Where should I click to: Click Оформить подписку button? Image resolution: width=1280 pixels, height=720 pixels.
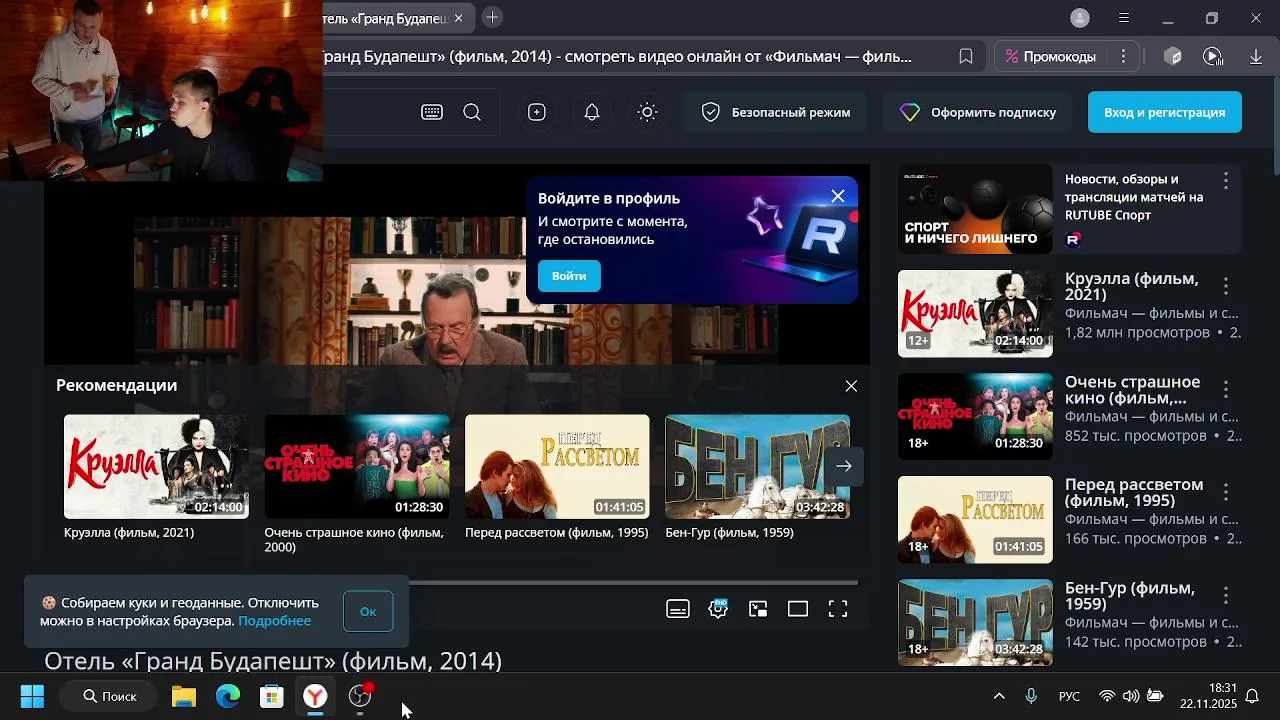click(978, 112)
